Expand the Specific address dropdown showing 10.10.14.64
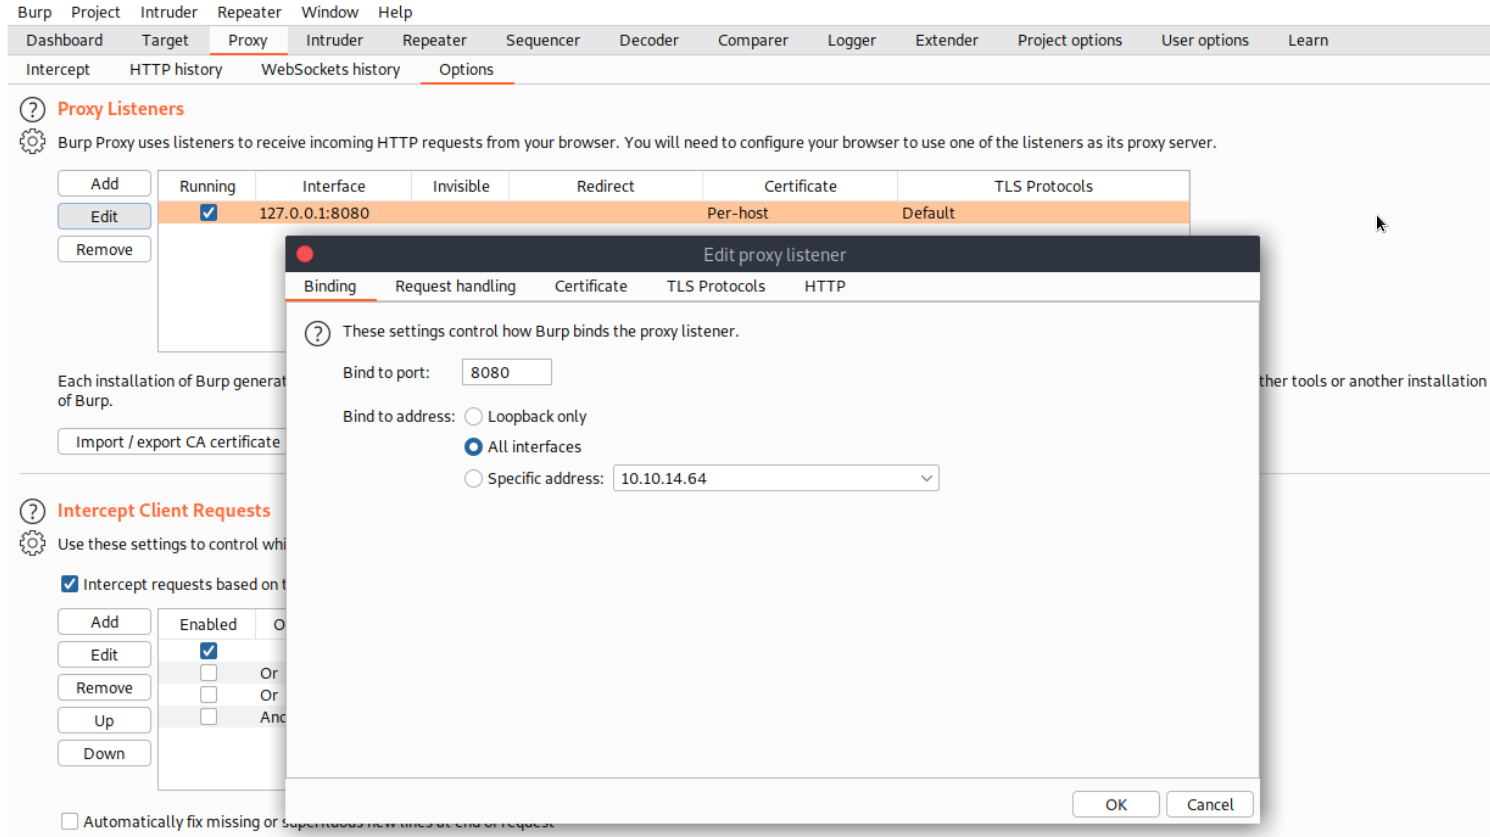This screenshot has width=1490, height=837. point(926,479)
